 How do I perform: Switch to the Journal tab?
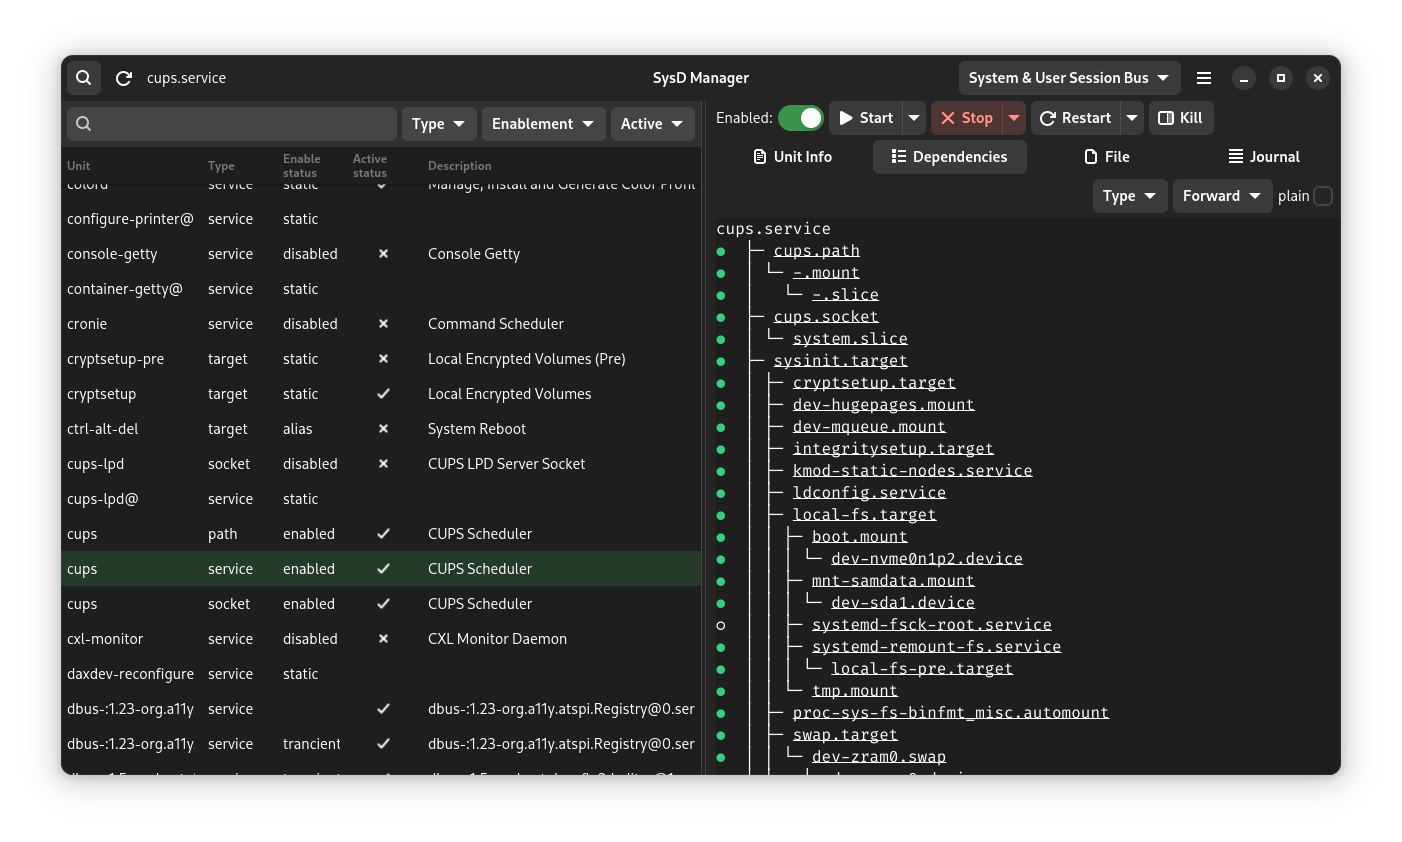click(1264, 157)
